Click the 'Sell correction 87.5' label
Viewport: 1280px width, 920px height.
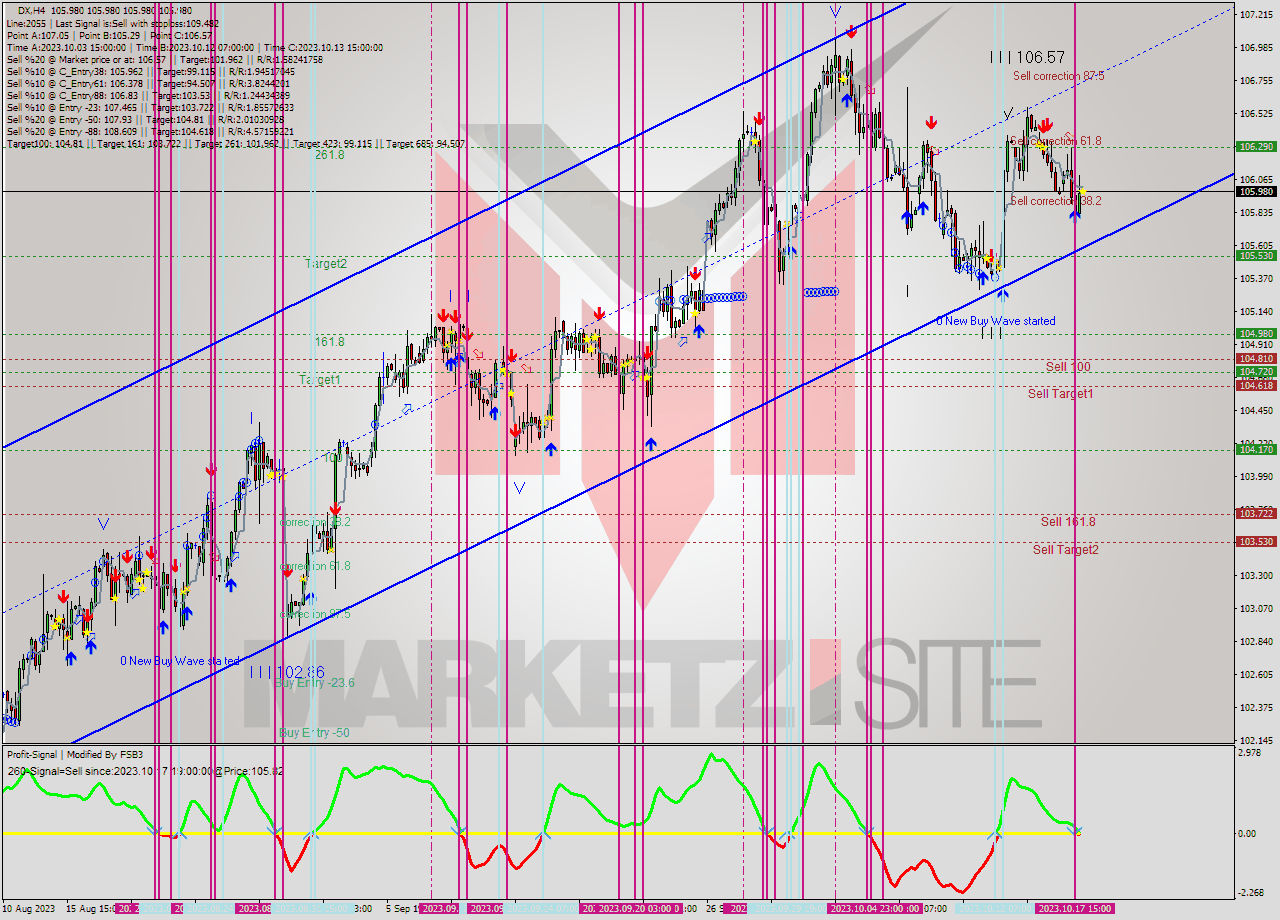1058,76
